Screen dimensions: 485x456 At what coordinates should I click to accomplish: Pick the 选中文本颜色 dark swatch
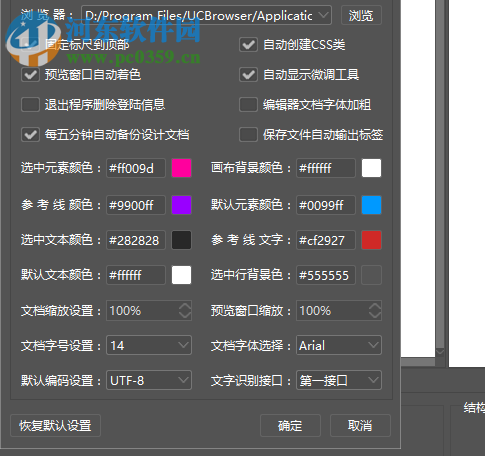coord(181,240)
